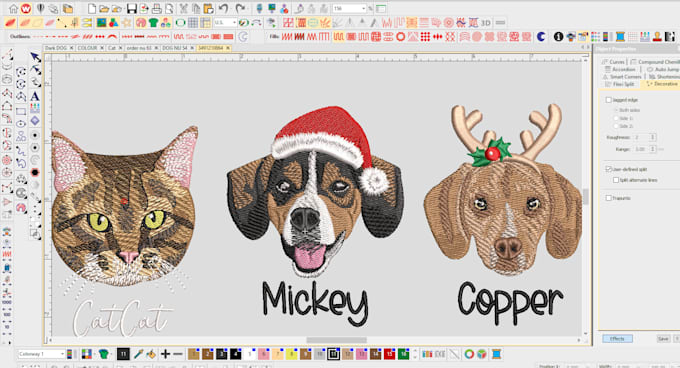Click the plus add color icon

tap(165, 354)
